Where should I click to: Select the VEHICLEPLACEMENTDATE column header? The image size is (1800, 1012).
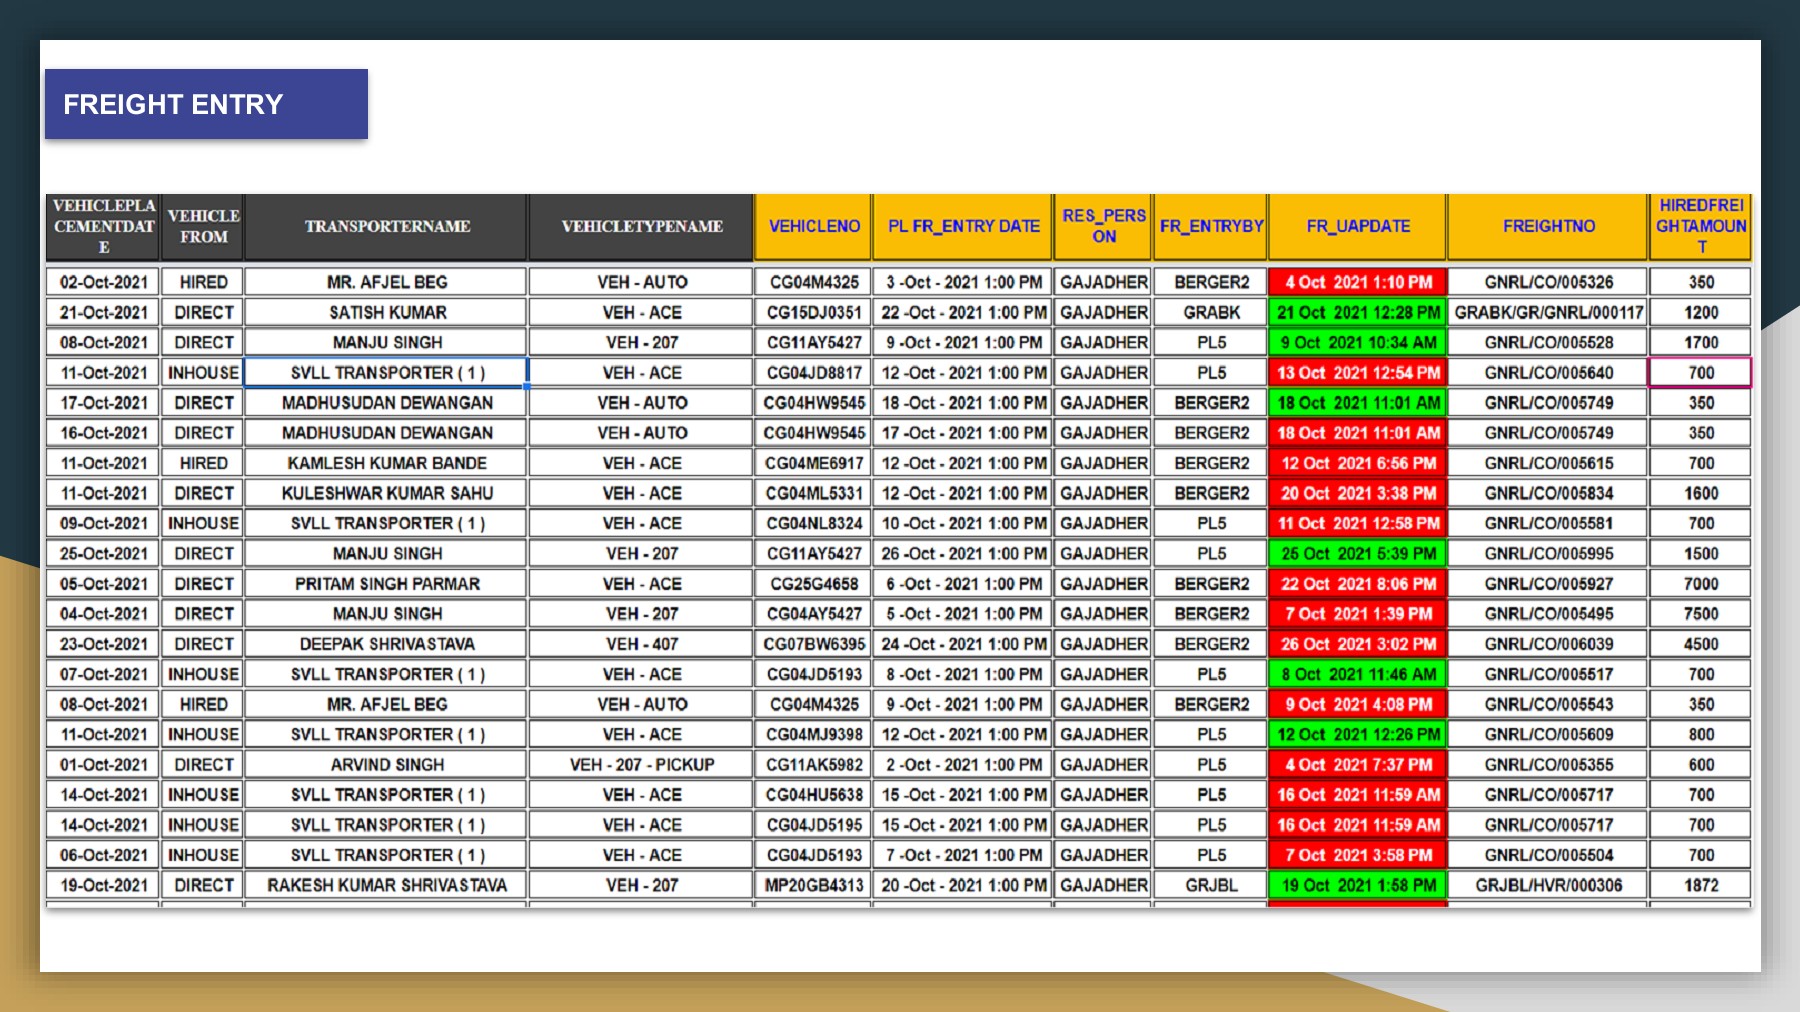click(x=102, y=227)
